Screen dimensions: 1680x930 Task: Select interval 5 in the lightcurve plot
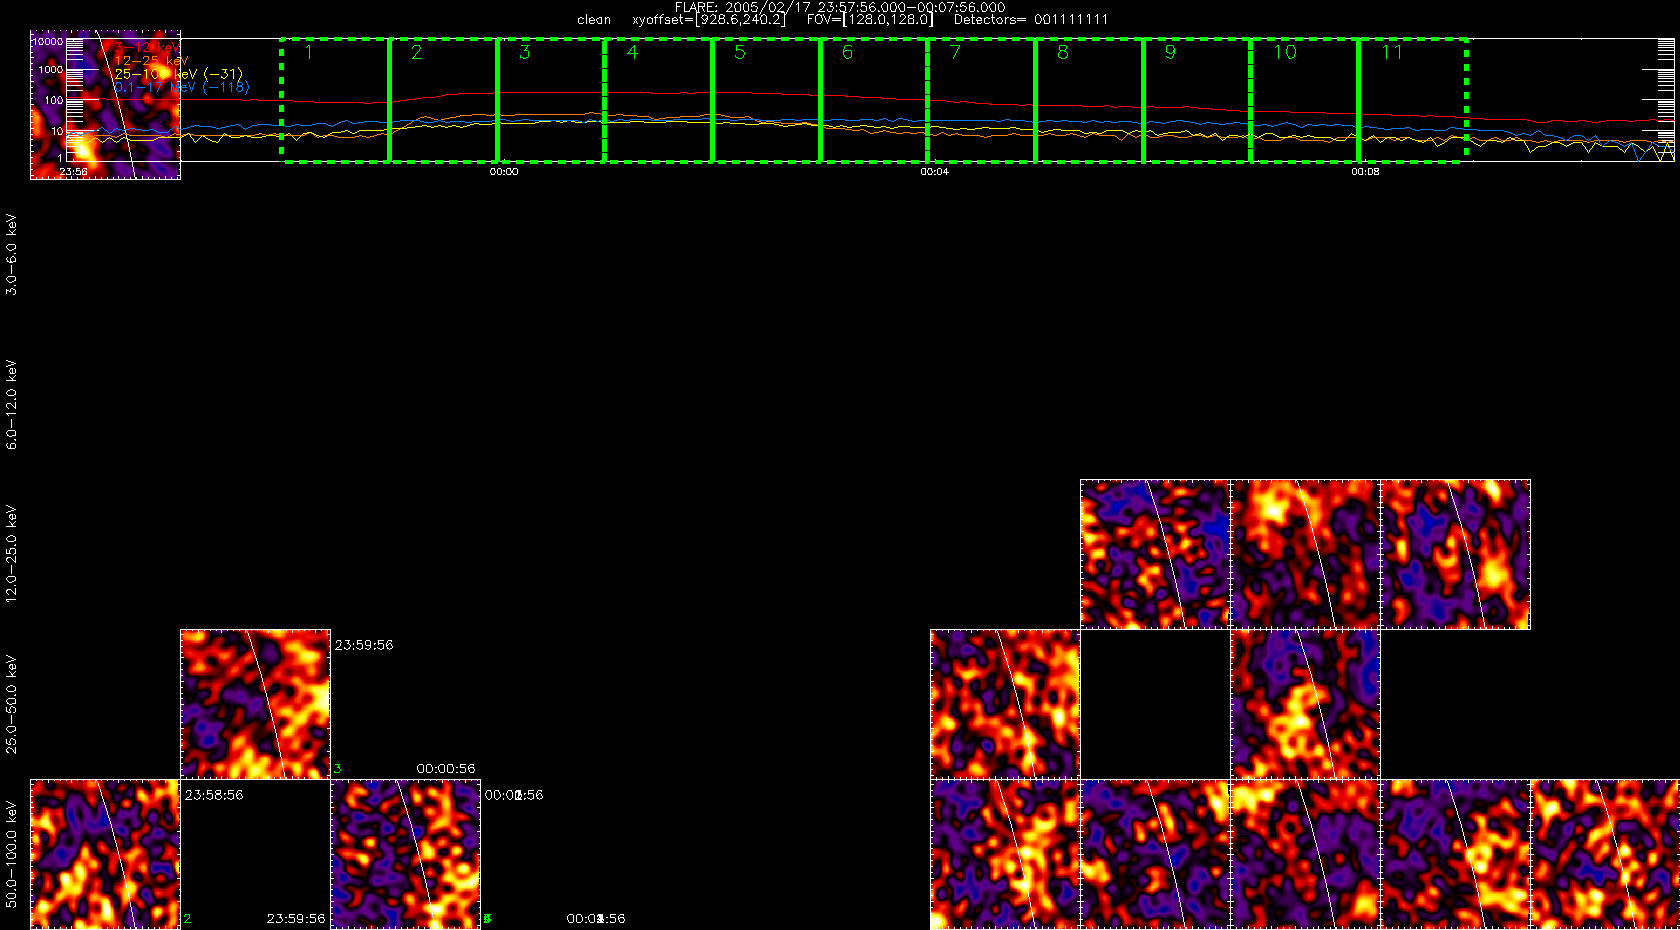coord(766,100)
